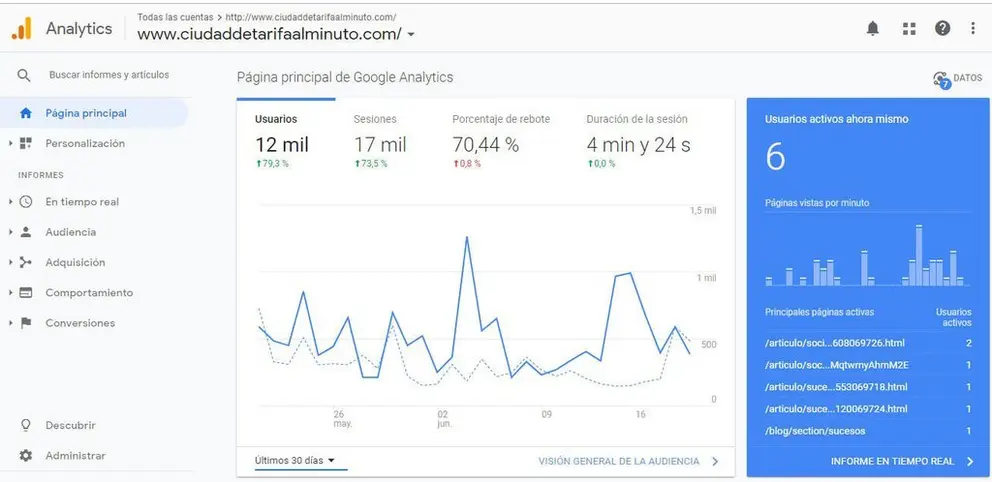
Task: Click the 02 jun. peak on users chart
Action: [467, 237]
